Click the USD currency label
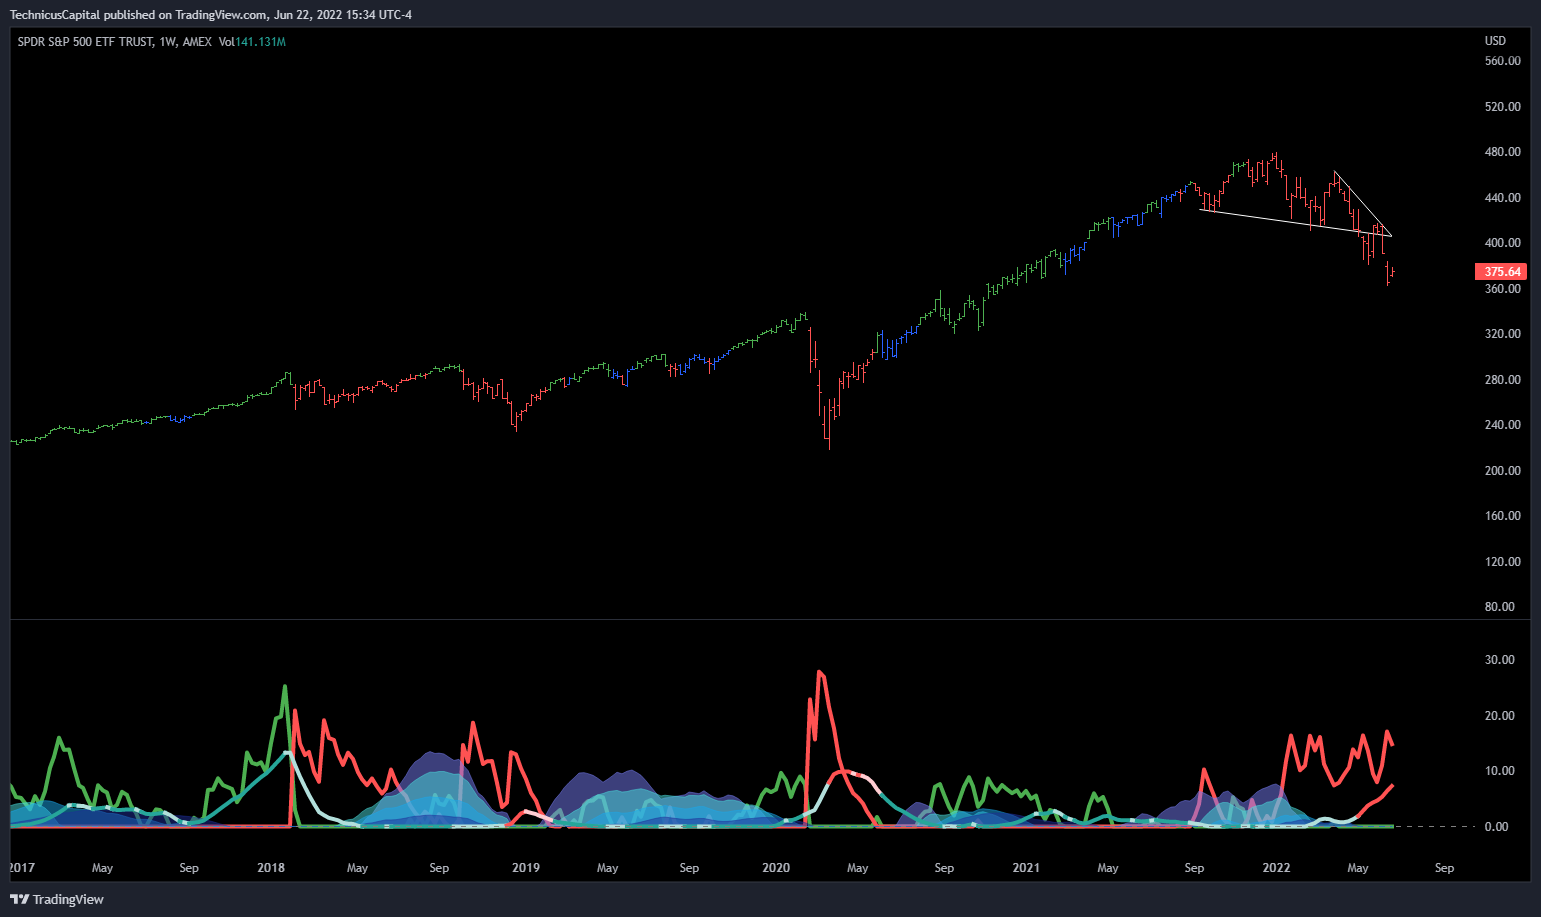Image resolution: width=1541 pixels, height=917 pixels. 1495,41
